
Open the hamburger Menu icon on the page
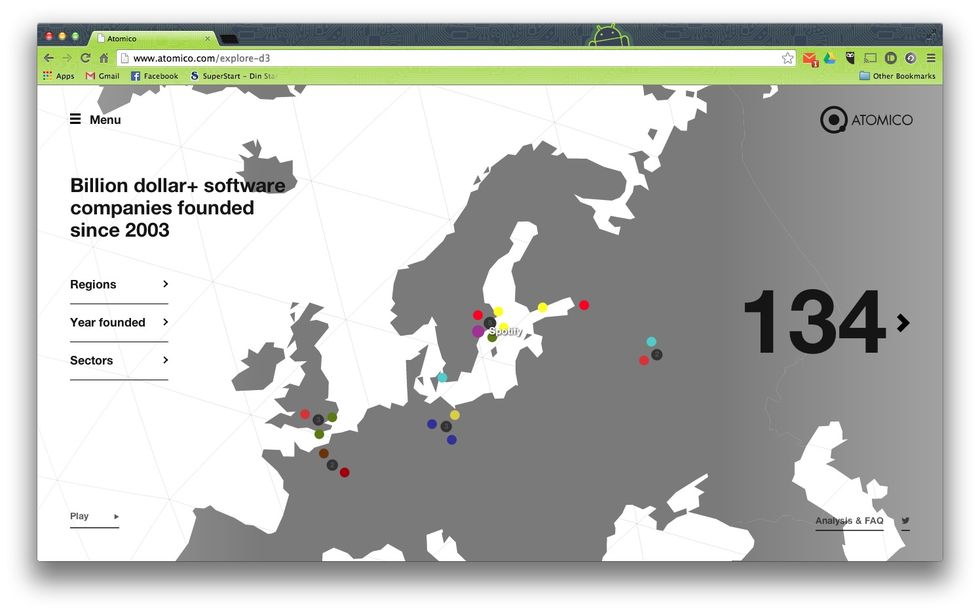[x=76, y=120]
